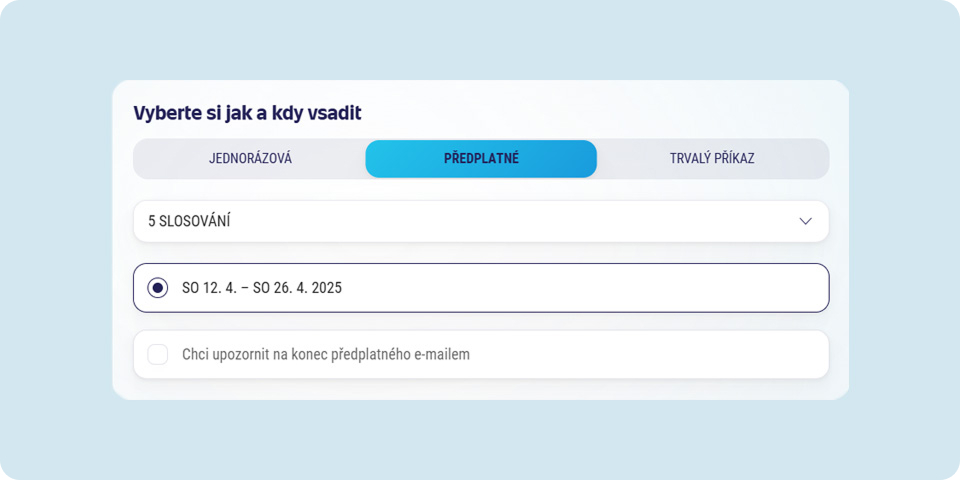Switch to the JEDNORÁZOVÁ tab
Screen dimensions: 960x480
250,158
